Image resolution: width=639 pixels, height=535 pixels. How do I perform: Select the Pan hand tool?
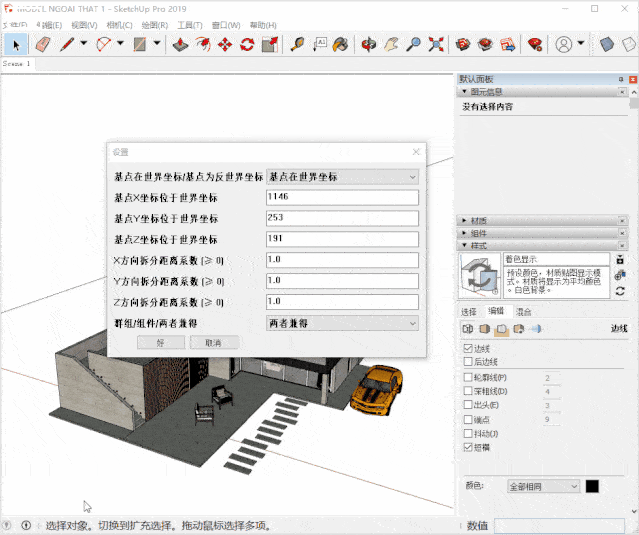[x=391, y=44]
